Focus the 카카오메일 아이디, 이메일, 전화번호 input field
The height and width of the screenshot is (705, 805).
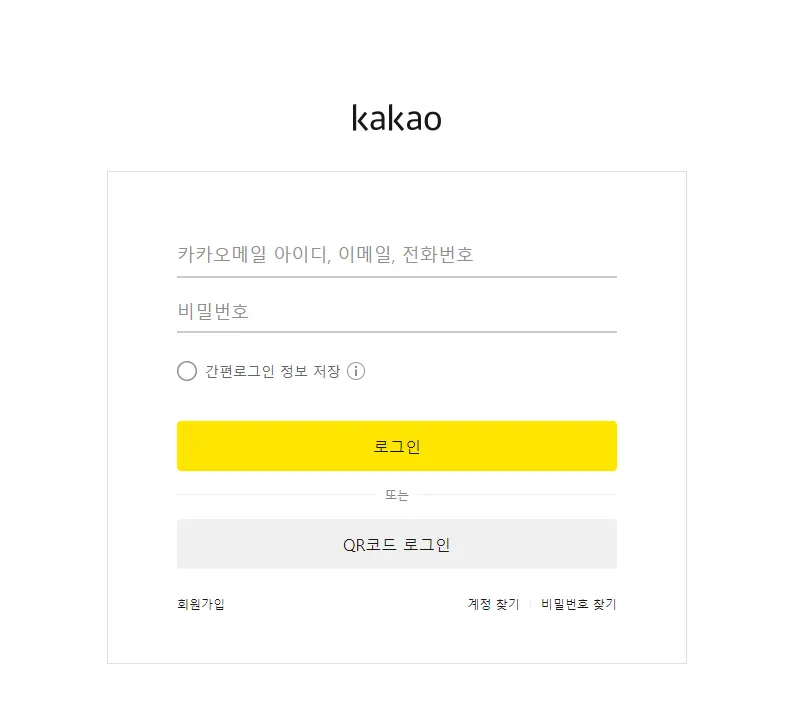click(x=396, y=254)
